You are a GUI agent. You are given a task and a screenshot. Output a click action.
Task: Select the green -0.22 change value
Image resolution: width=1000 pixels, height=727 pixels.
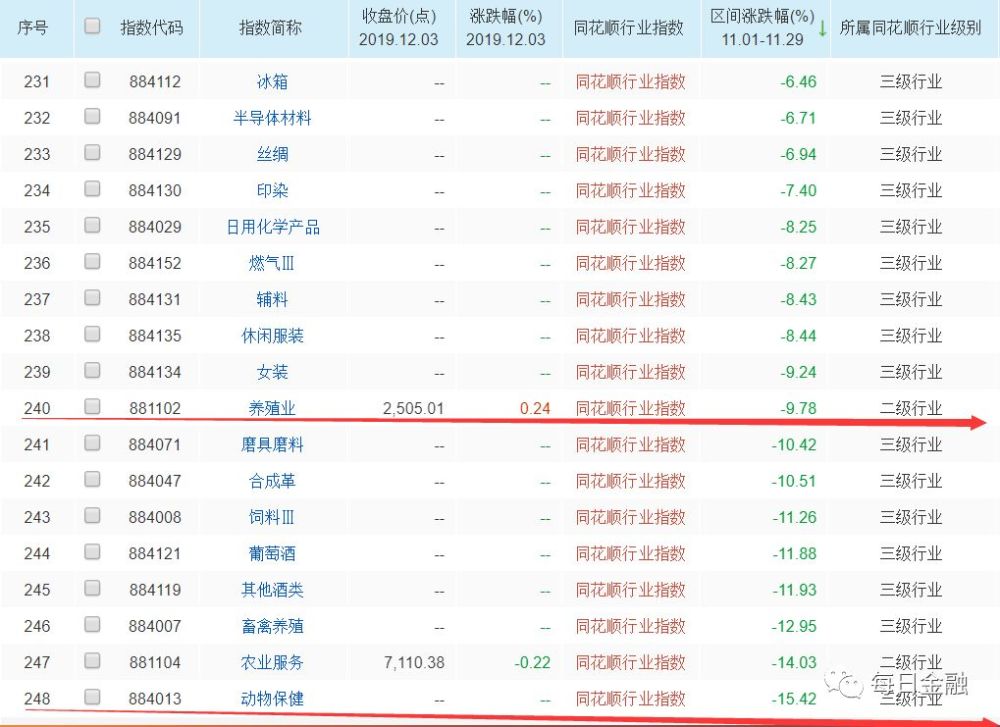click(x=533, y=663)
